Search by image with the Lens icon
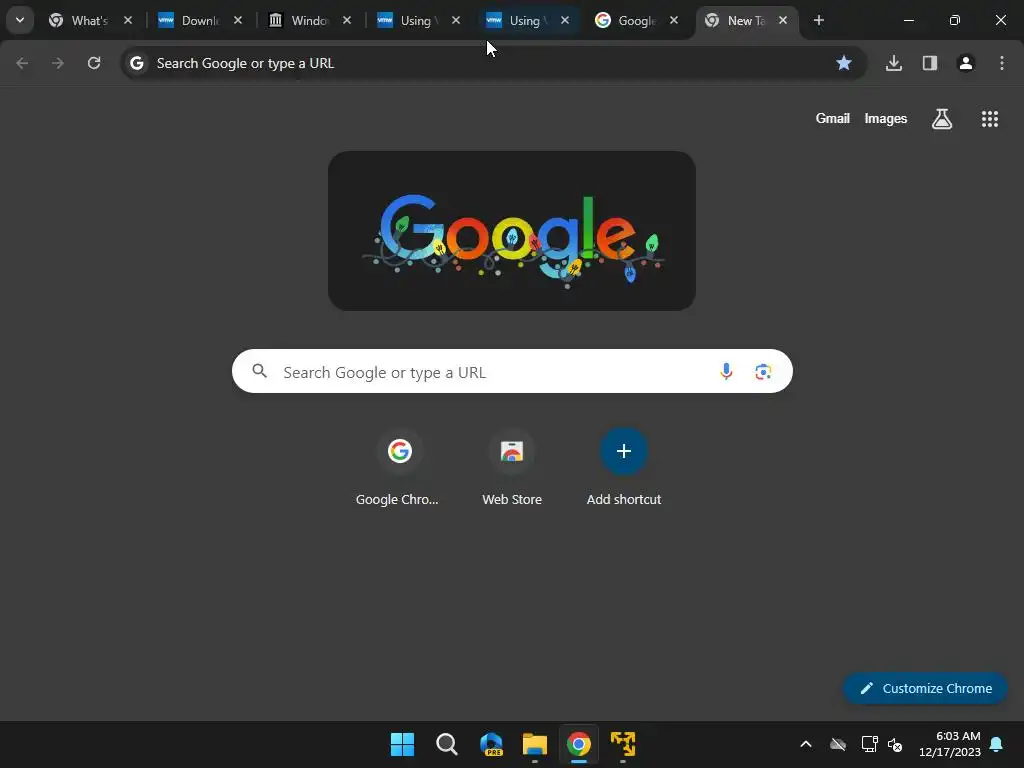Screen dimensions: 1024x768 (763, 372)
